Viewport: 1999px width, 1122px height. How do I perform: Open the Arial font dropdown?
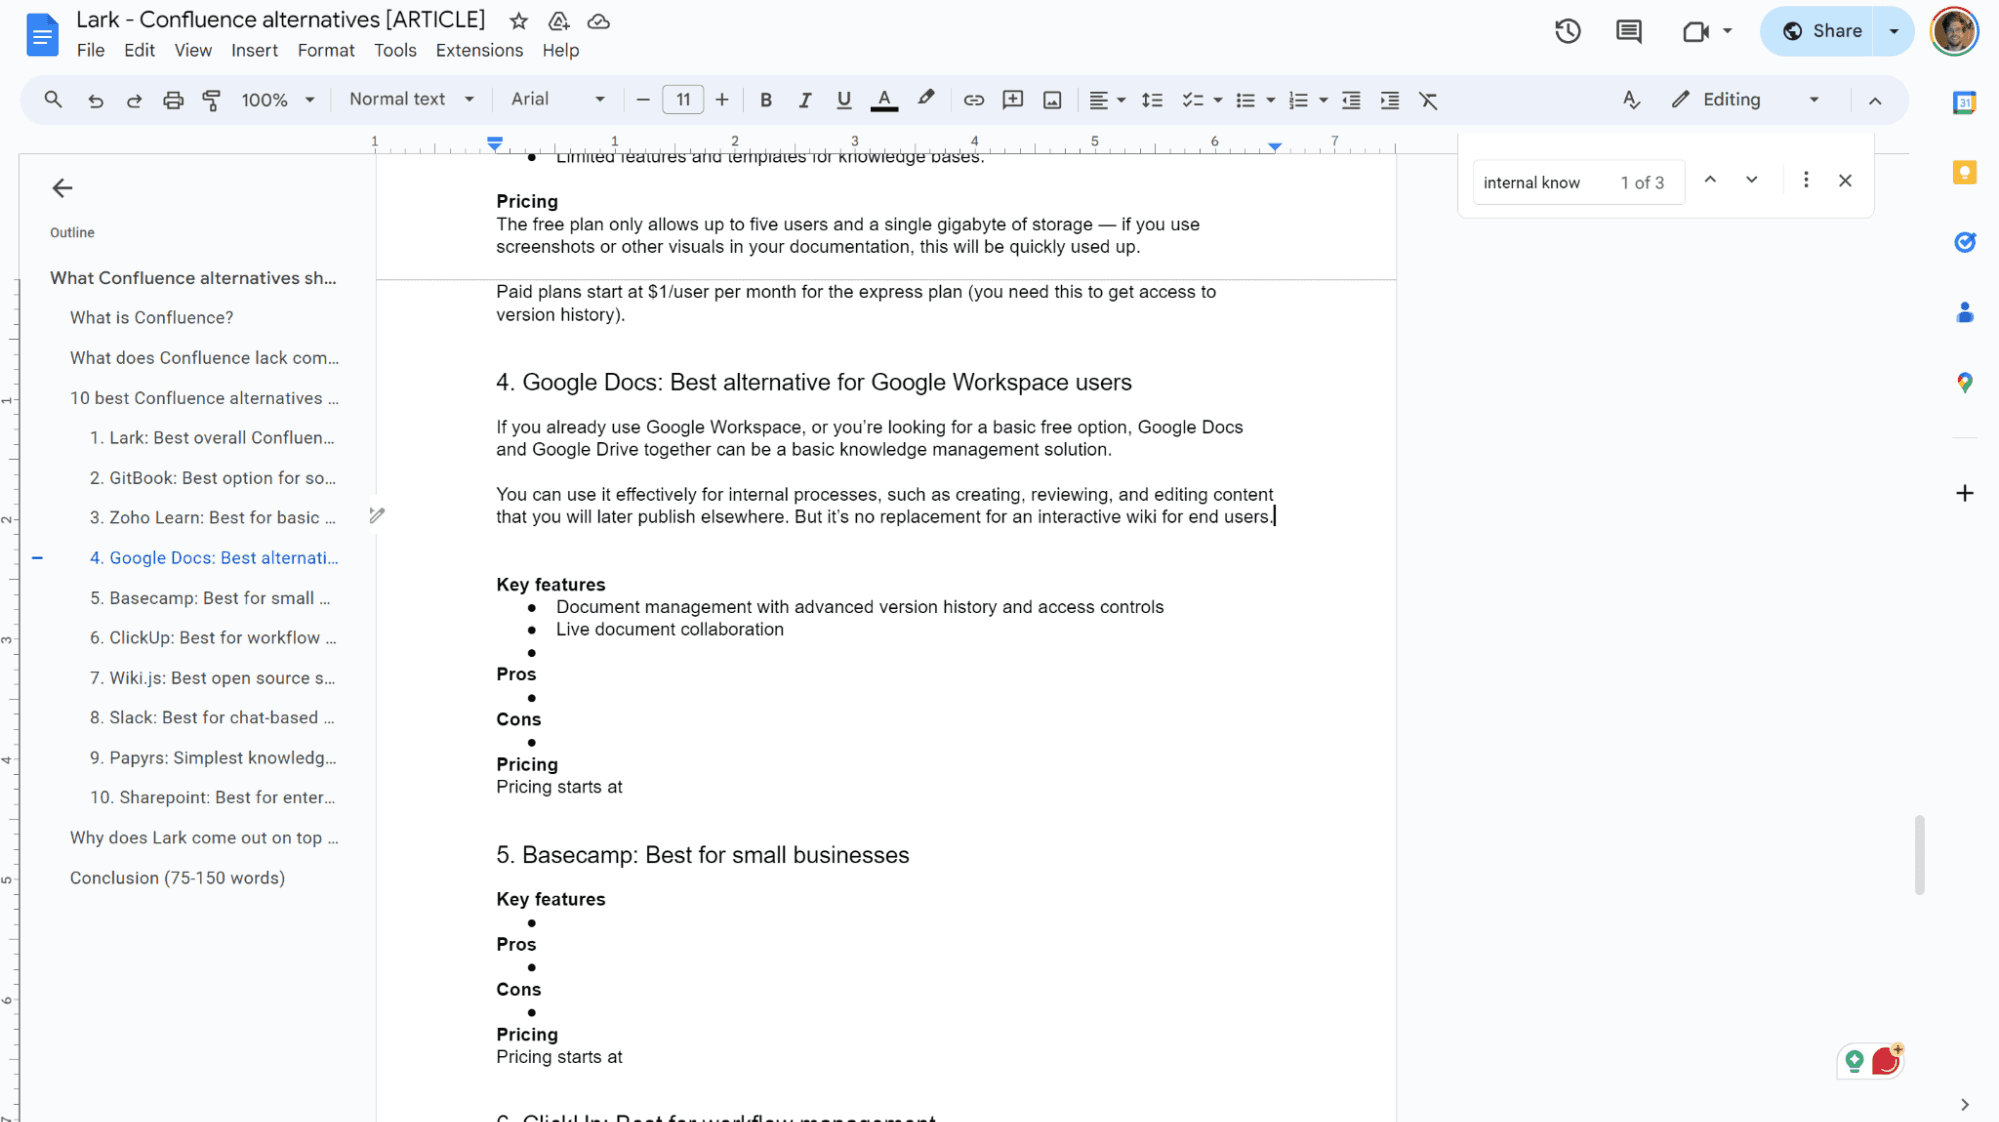tap(558, 99)
